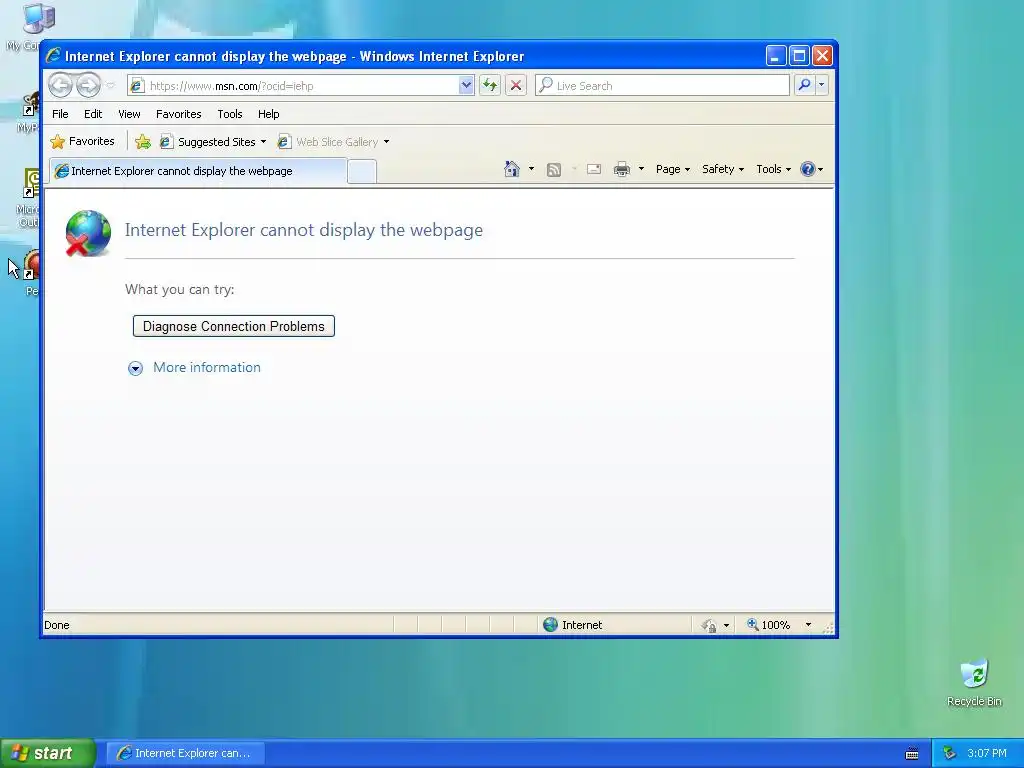Open a new blank tab
This screenshot has width=1024, height=768.
(362, 172)
